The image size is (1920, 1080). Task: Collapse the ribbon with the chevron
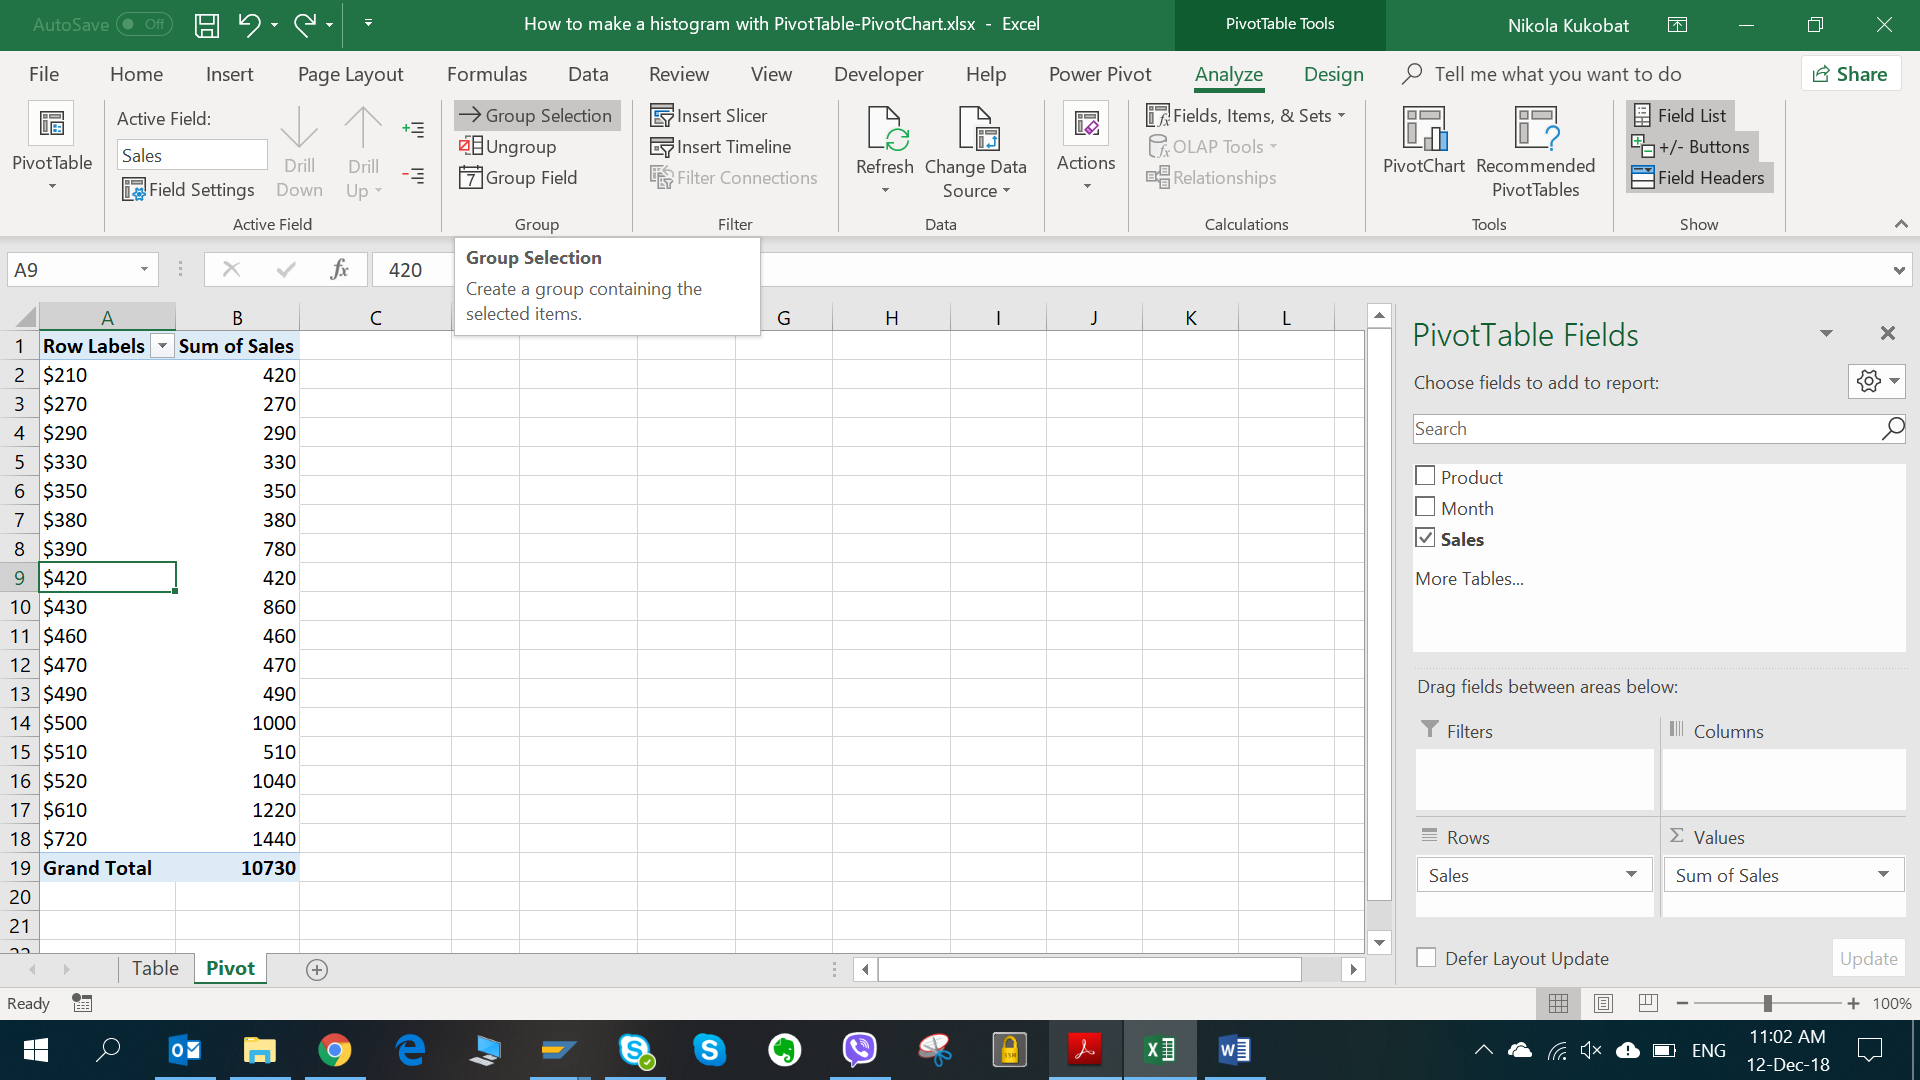1901,224
